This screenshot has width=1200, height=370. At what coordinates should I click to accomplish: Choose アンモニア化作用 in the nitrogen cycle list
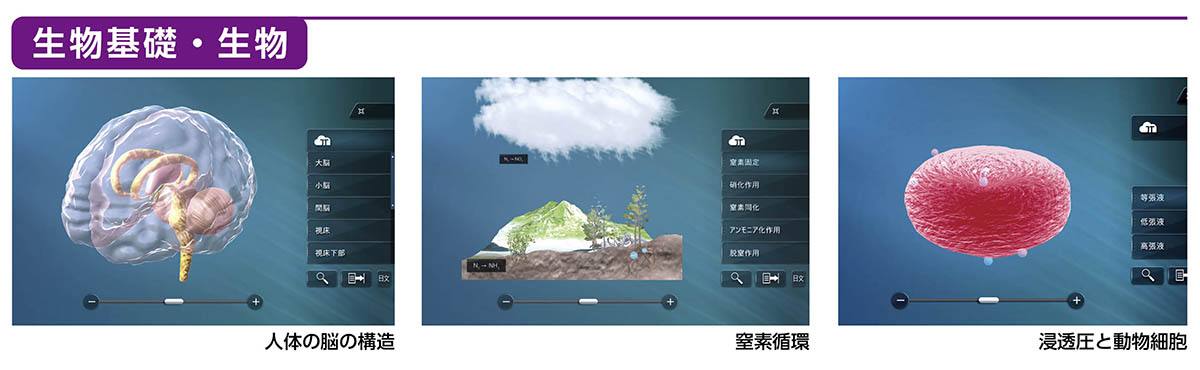pos(765,231)
